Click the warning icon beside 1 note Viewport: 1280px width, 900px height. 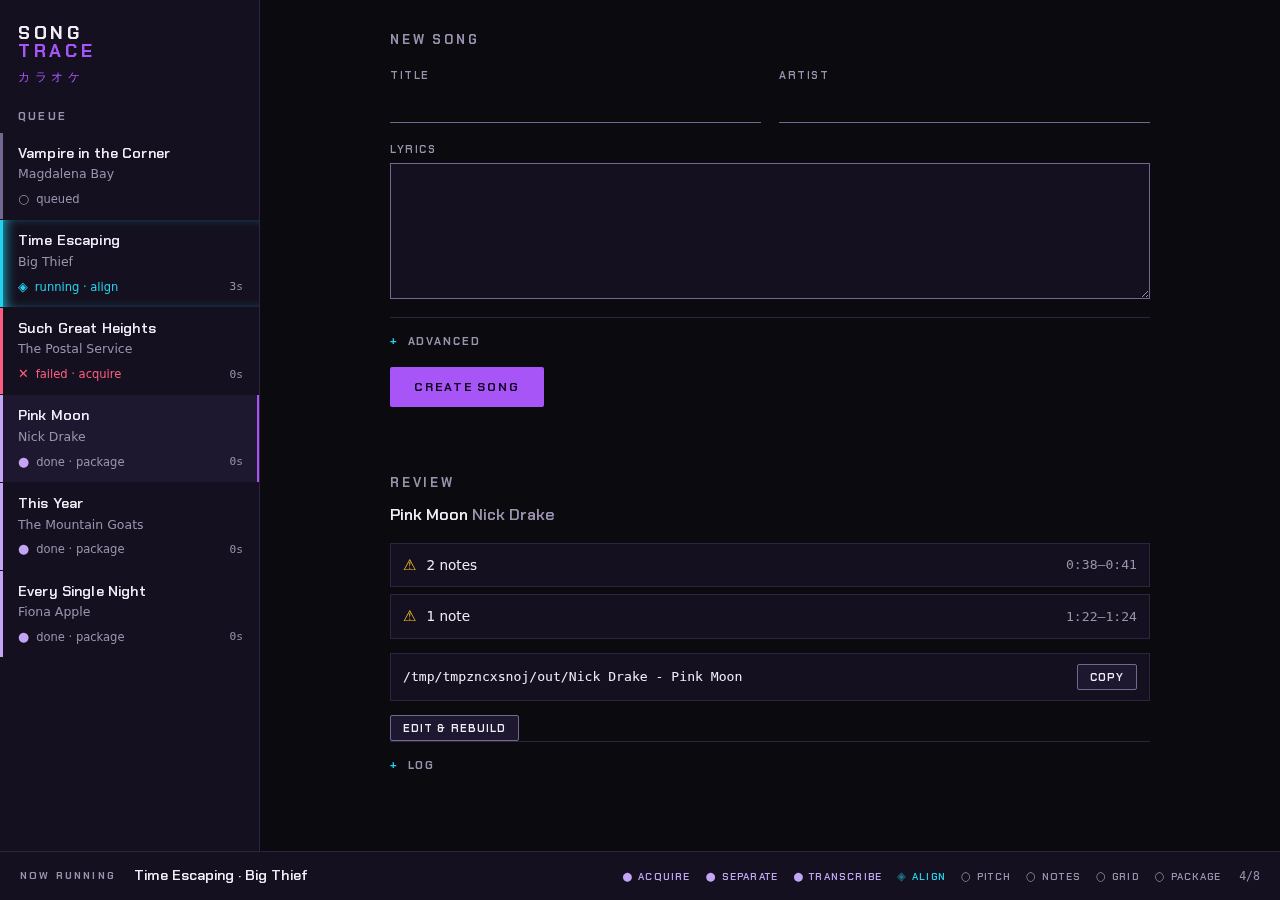(x=410, y=616)
